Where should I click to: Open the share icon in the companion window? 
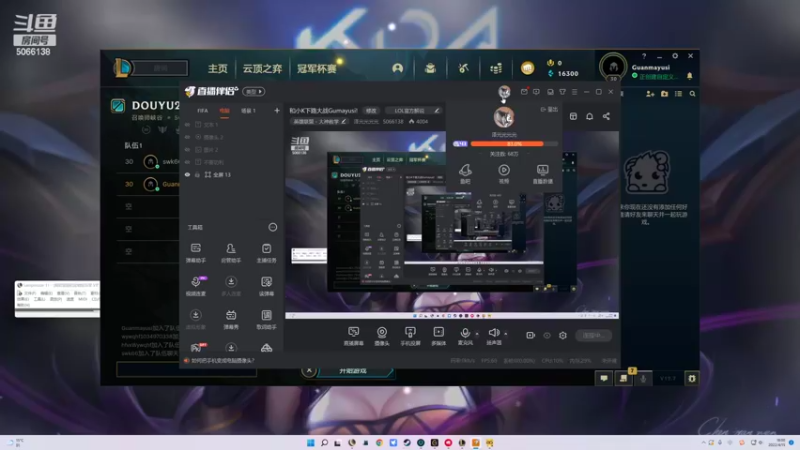[x=606, y=116]
